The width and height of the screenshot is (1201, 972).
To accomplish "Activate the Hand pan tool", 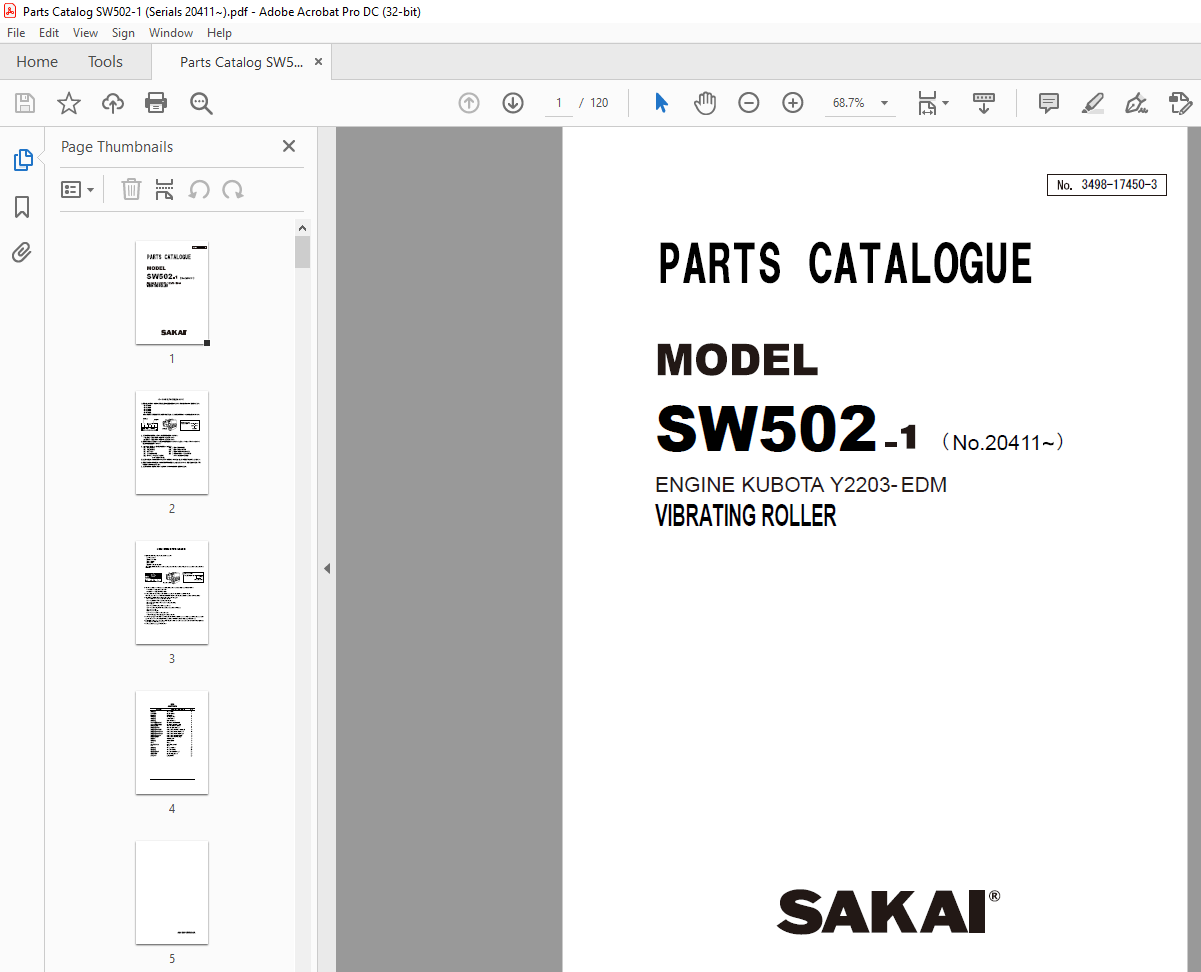I will (705, 103).
